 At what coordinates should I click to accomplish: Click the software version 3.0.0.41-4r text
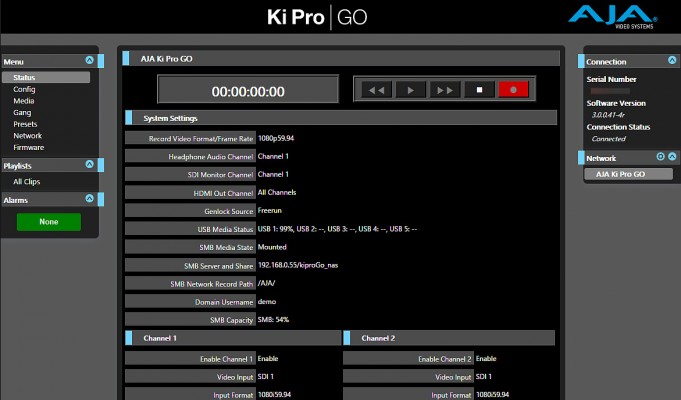click(608, 115)
